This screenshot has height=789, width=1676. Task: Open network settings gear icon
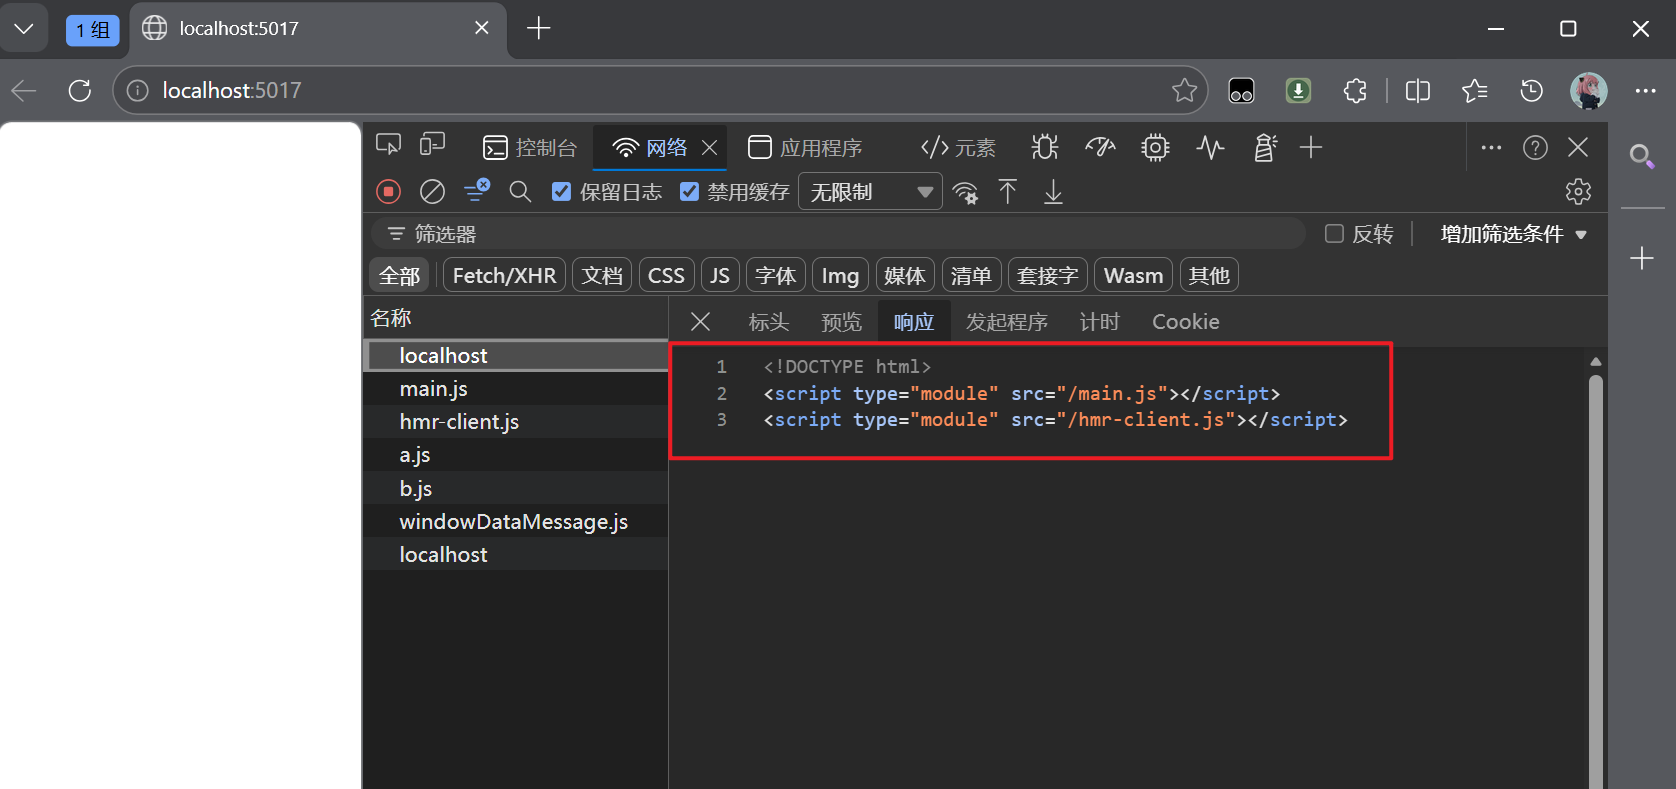tap(1578, 191)
